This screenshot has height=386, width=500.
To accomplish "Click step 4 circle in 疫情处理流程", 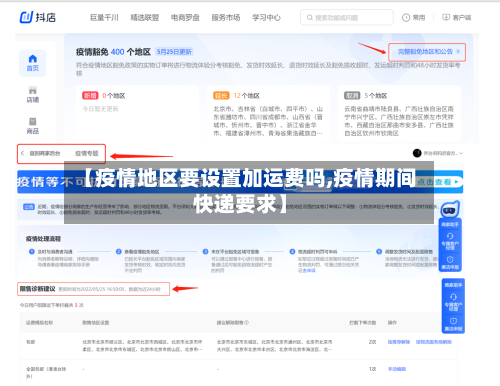I will (292, 252).
